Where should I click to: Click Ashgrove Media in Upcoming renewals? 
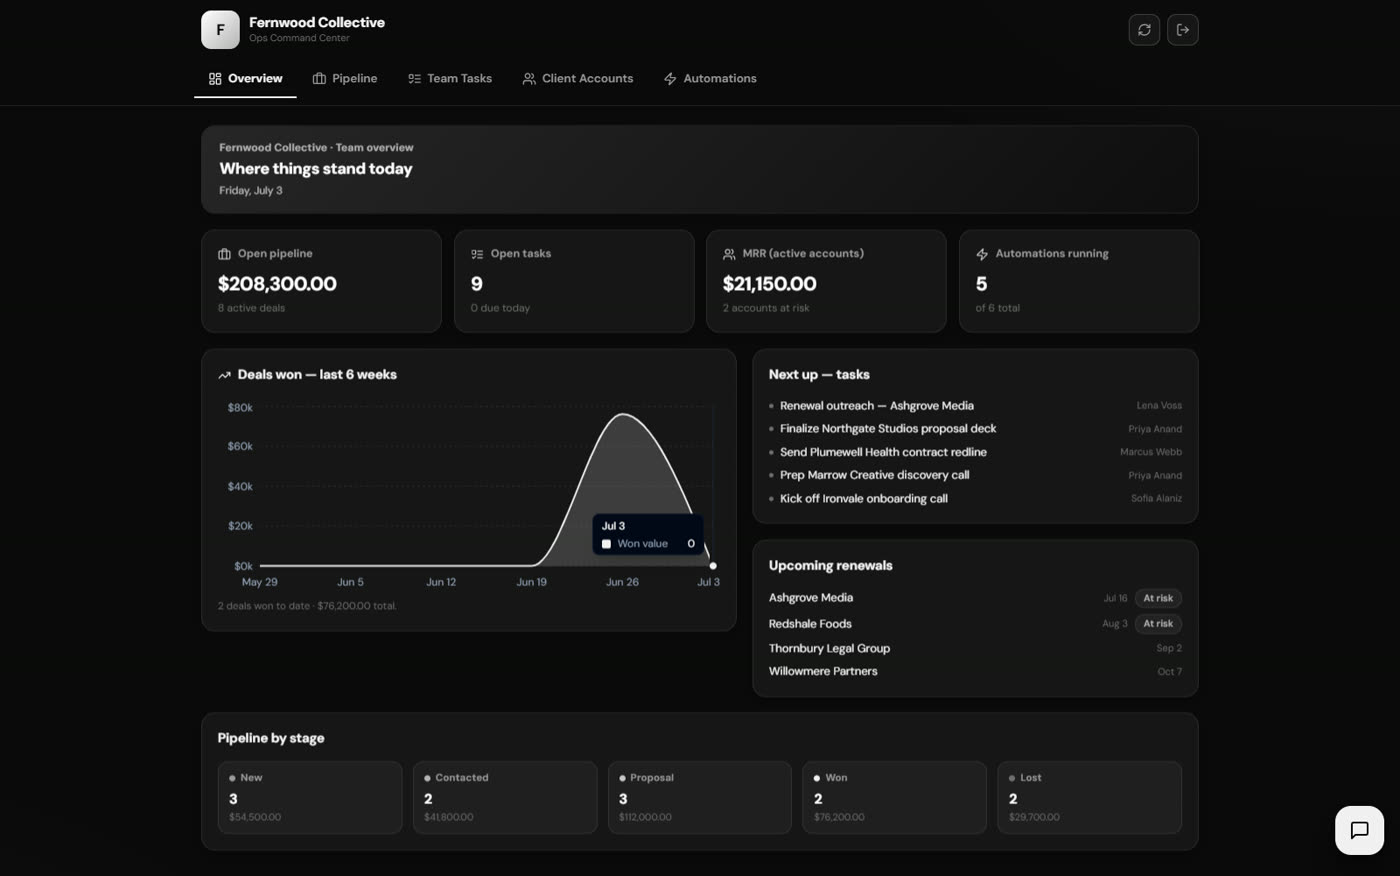[811, 597]
